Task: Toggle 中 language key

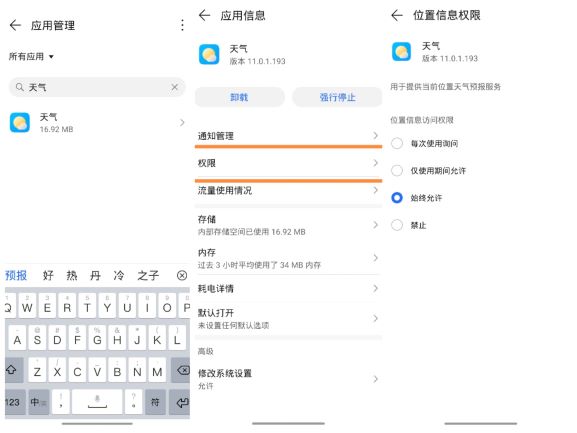Action: point(39,402)
